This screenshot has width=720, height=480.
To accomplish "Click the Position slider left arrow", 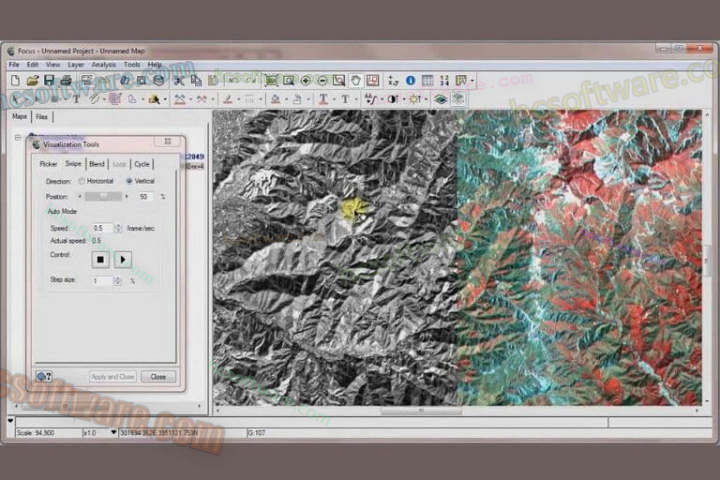I will [x=80, y=197].
